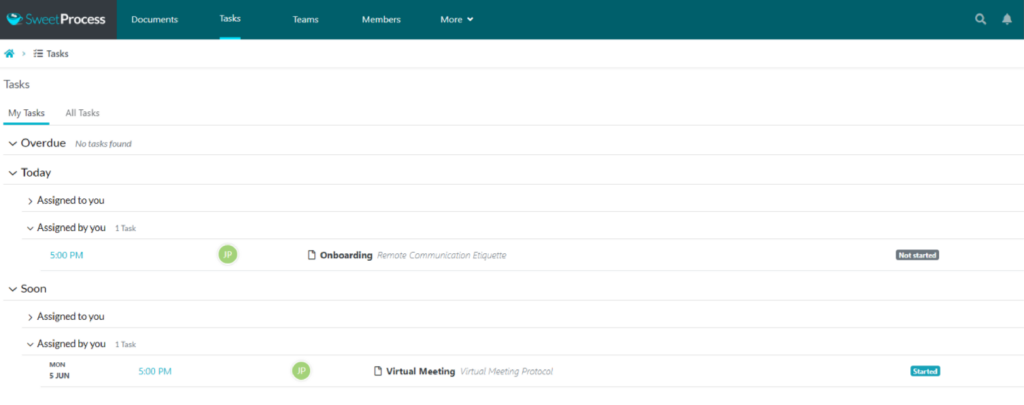The image size is (1024, 405).
Task: Click the Not started status badge
Action: coord(917,255)
